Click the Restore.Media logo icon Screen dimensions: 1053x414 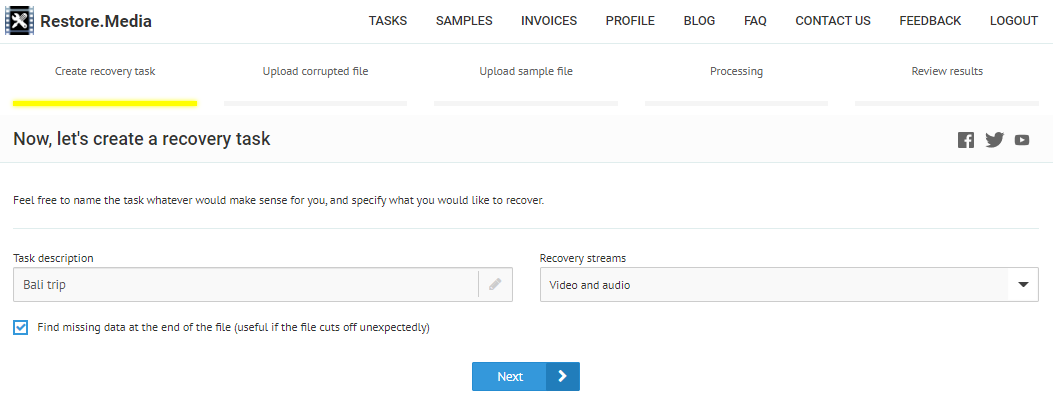[x=20, y=20]
